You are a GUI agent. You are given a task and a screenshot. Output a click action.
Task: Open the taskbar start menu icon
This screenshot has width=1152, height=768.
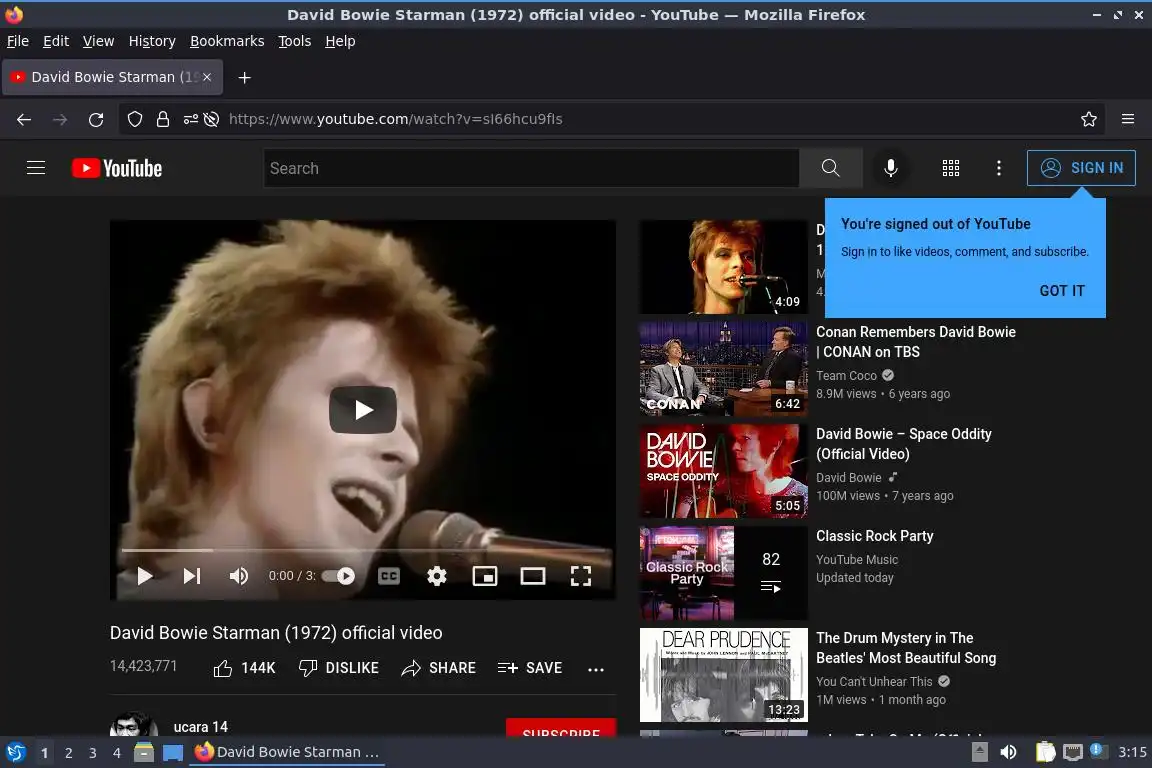(x=15, y=752)
